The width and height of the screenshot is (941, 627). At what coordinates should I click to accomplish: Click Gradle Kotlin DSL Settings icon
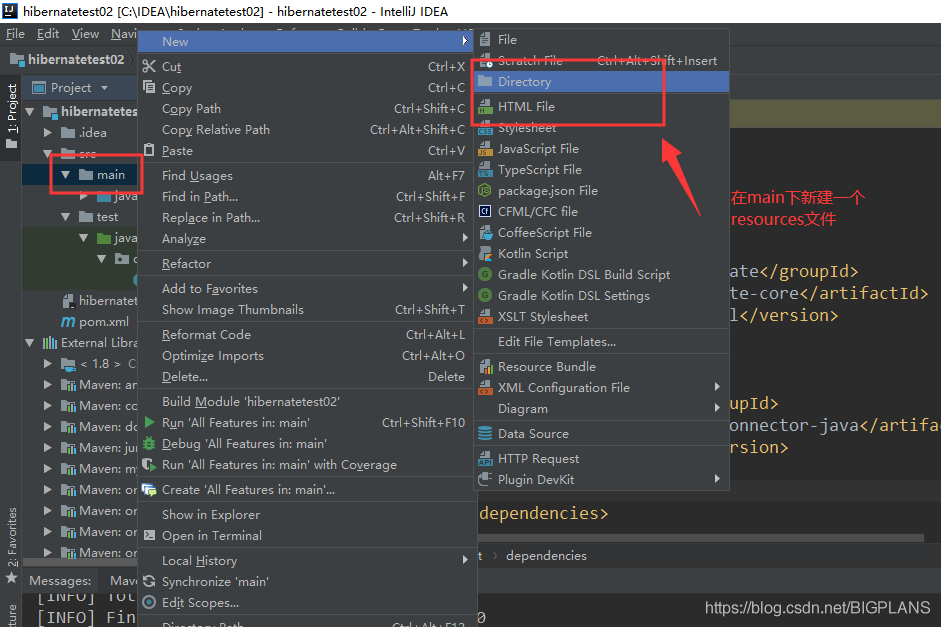click(x=485, y=295)
